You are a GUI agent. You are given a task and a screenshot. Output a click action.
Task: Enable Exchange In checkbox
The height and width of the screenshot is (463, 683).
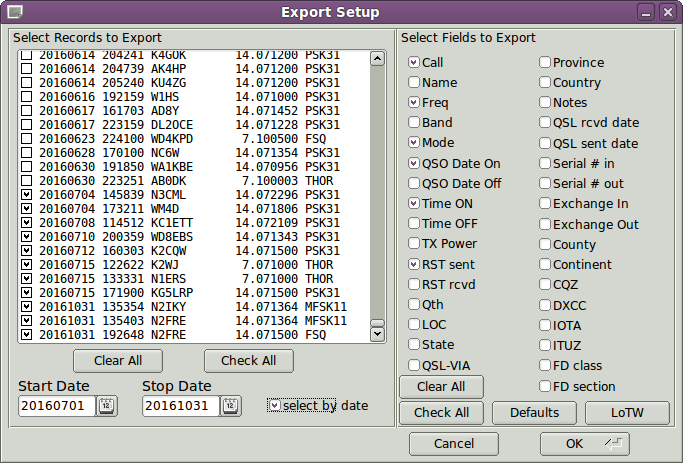click(x=544, y=203)
